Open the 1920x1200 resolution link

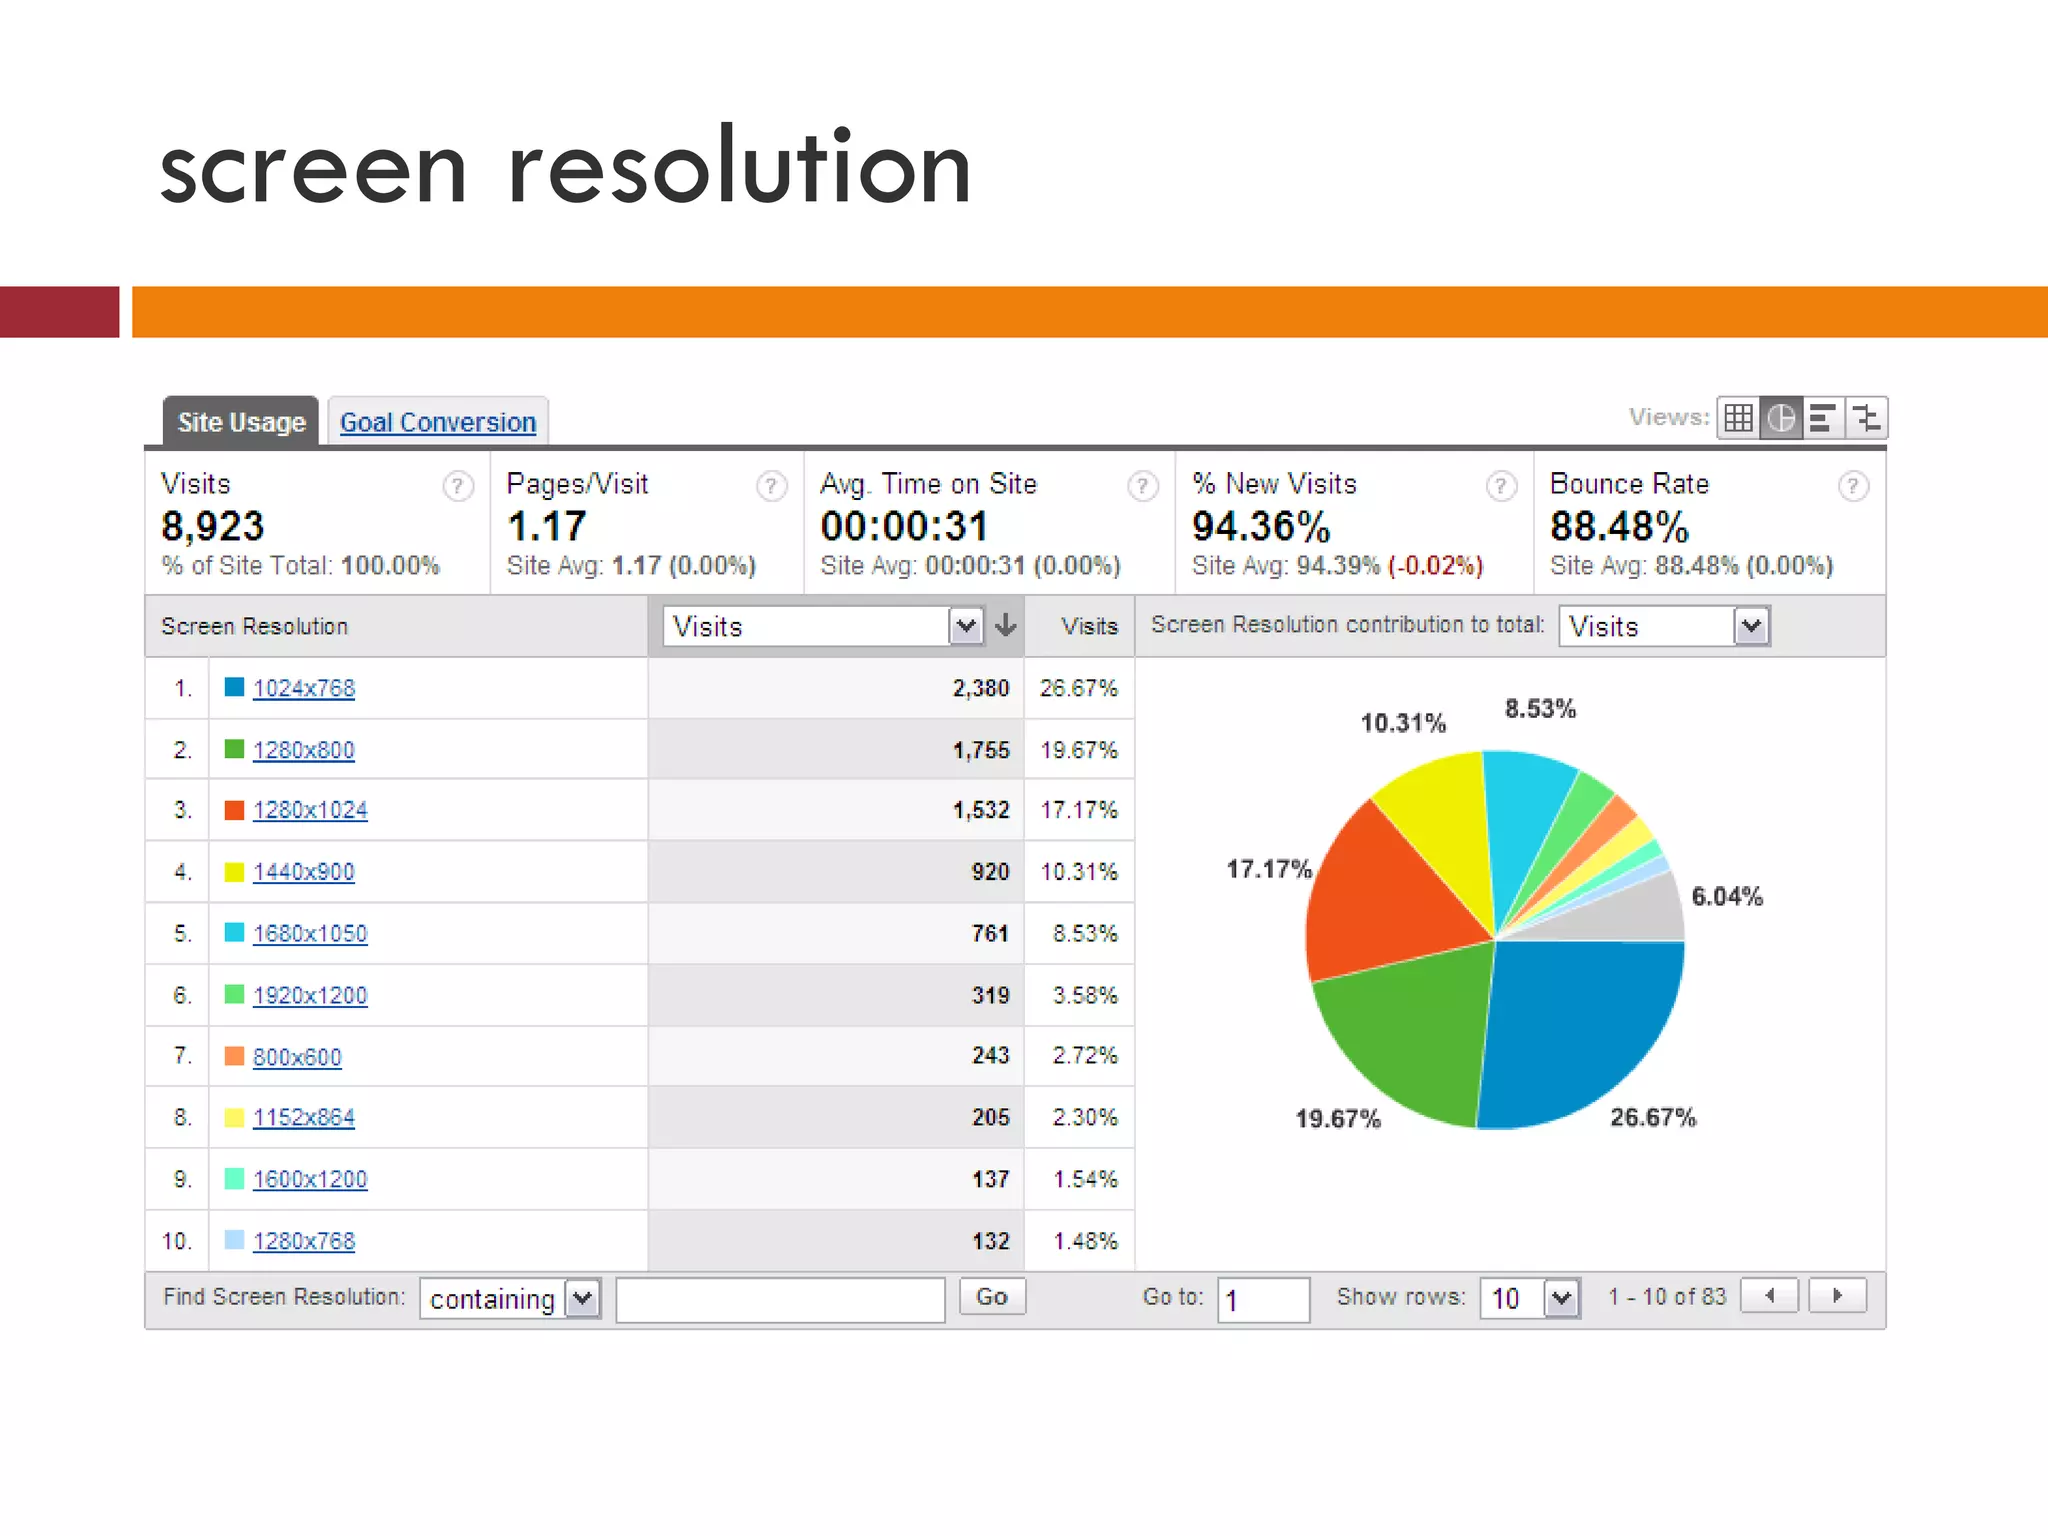310,996
